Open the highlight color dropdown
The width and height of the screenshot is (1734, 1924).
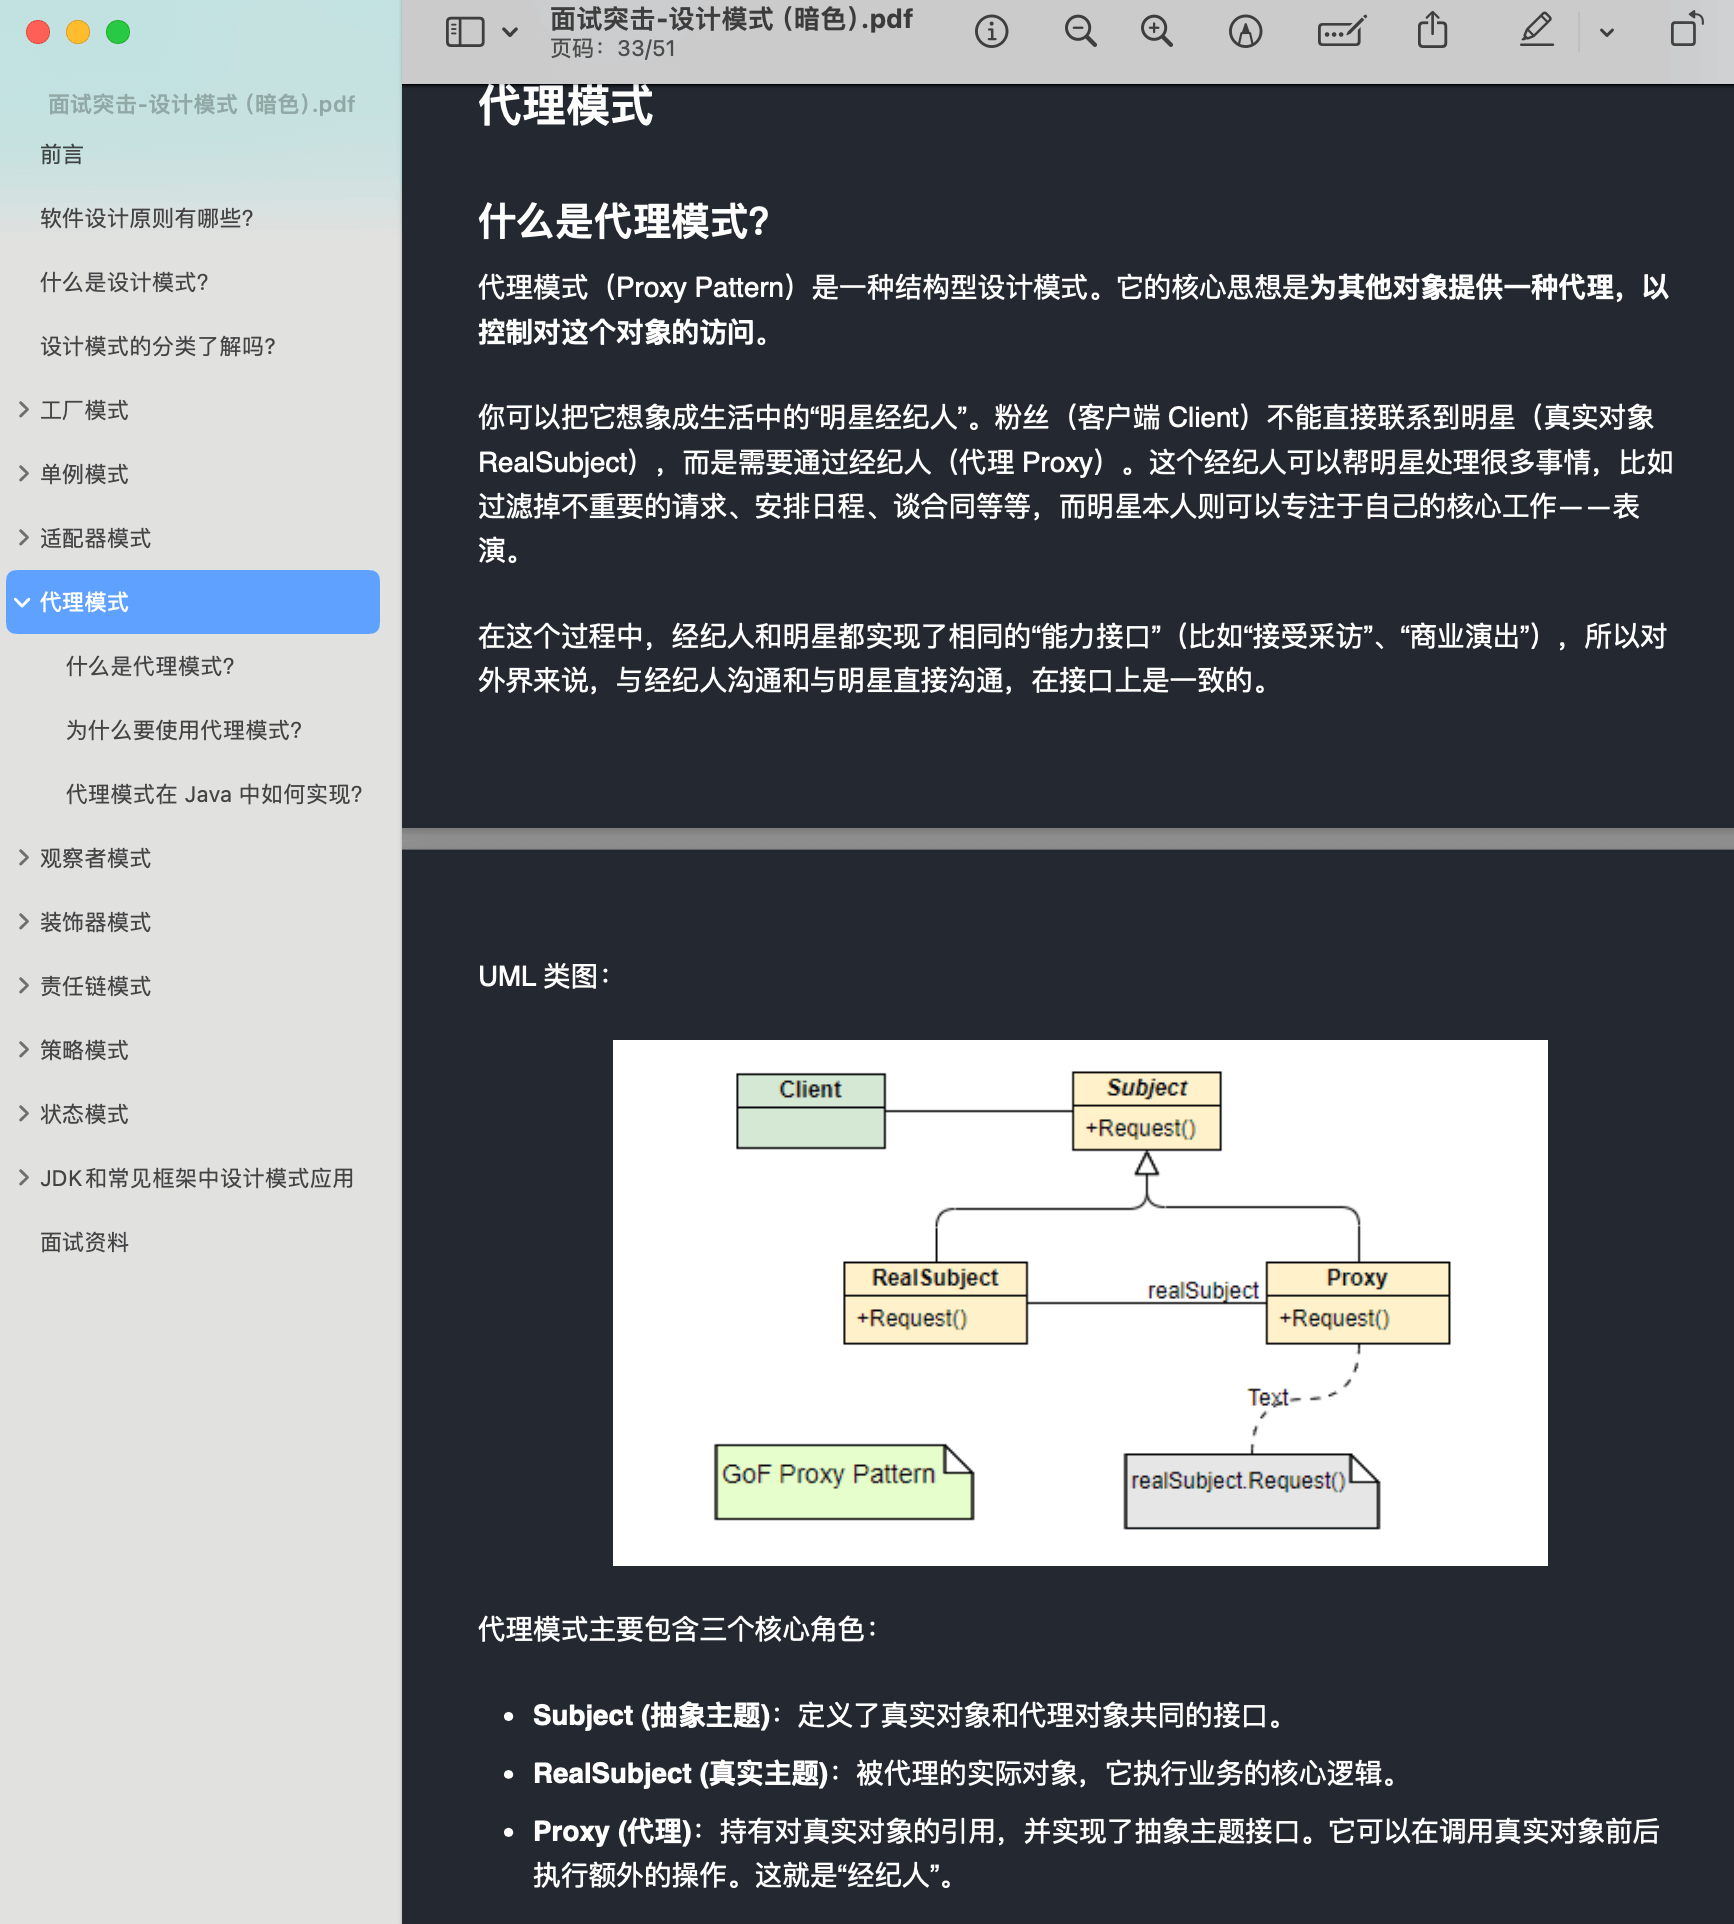[1604, 31]
